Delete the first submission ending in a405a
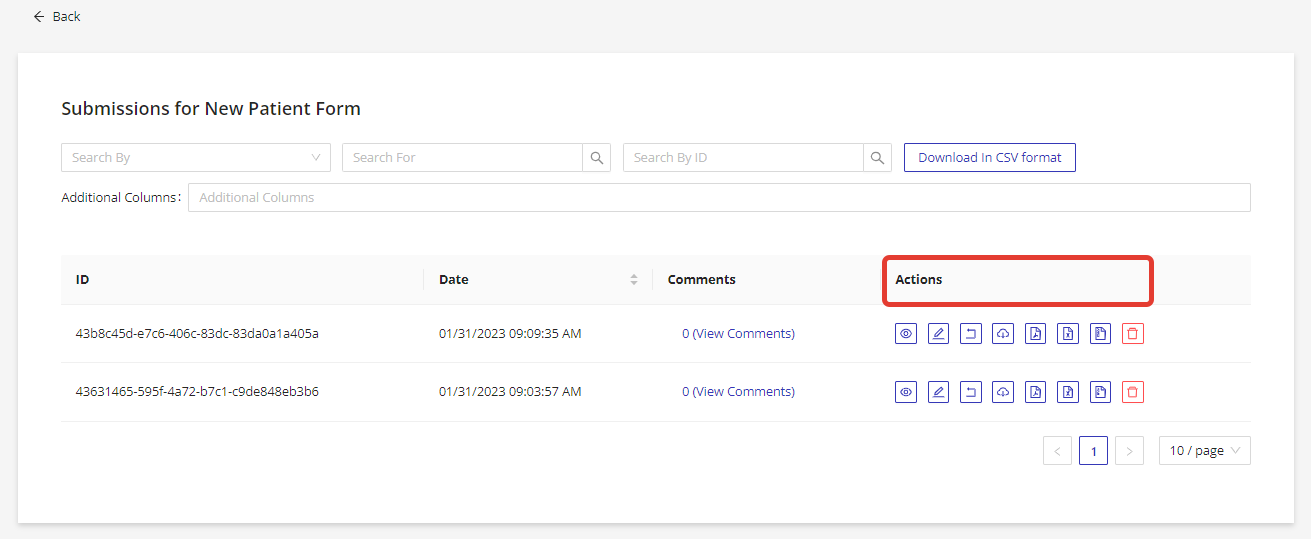The image size is (1311, 539). click(1132, 334)
